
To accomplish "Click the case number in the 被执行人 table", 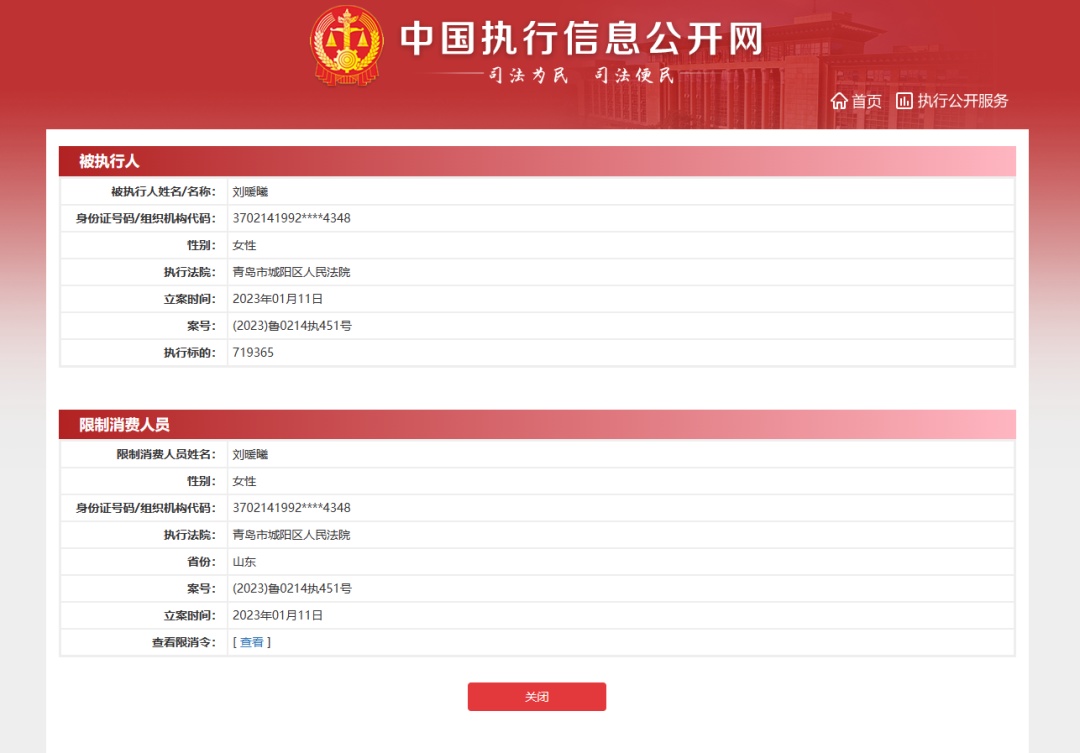I will tap(292, 326).
